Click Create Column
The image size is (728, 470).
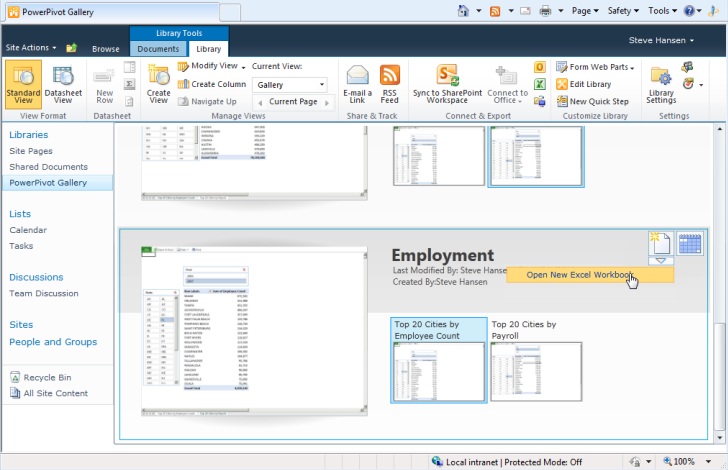[212, 84]
